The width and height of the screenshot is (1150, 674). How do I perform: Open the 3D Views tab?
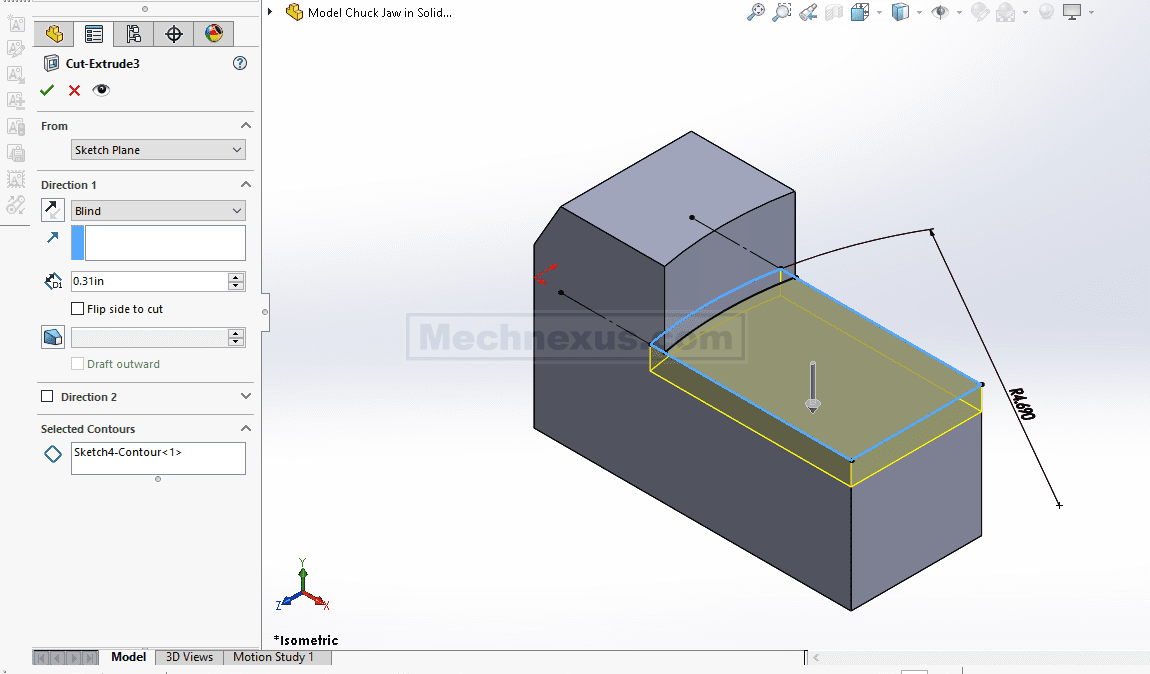click(189, 657)
